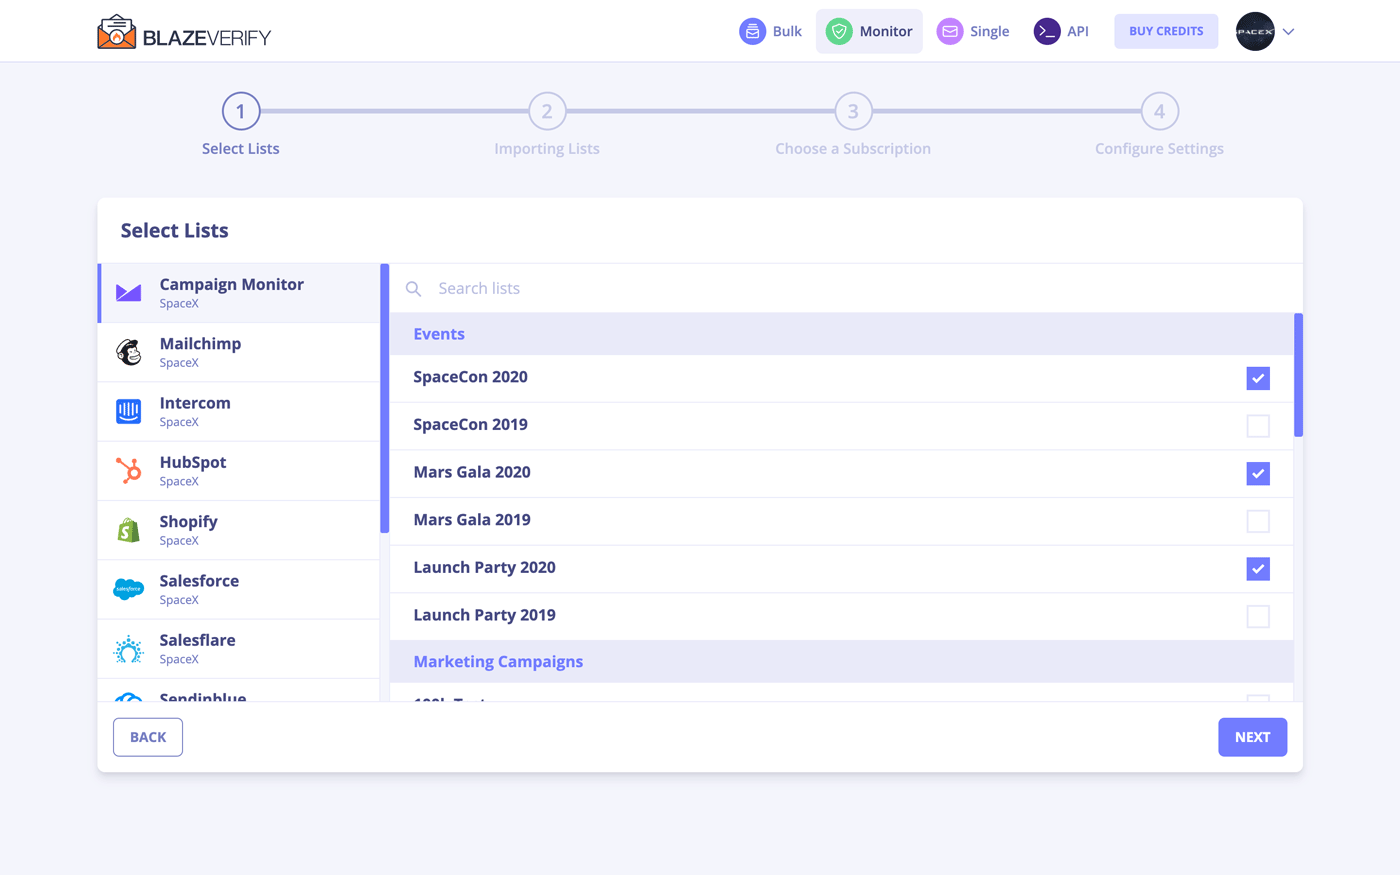Click the Mars Gala 2020 list name
The width and height of the screenshot is (1400, 875).
point(472,472)
